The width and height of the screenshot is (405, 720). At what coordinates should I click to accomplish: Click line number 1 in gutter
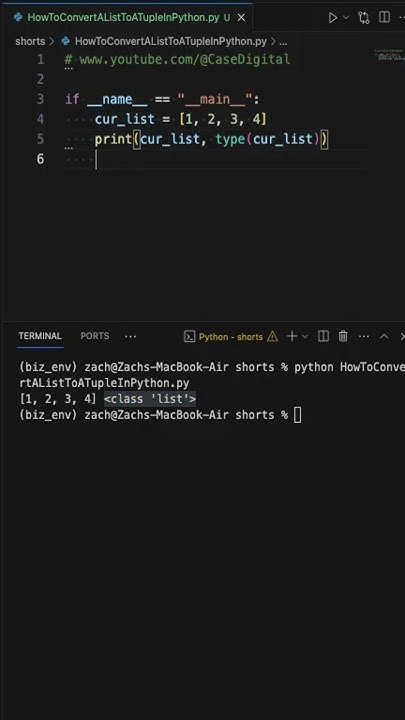(40, 60)
